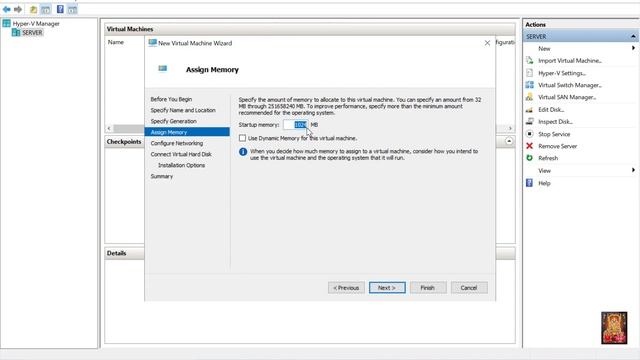640x360 pixels.
Task: Collapse the Checkpoints panel chevron
Action: [x=509, y=141]
